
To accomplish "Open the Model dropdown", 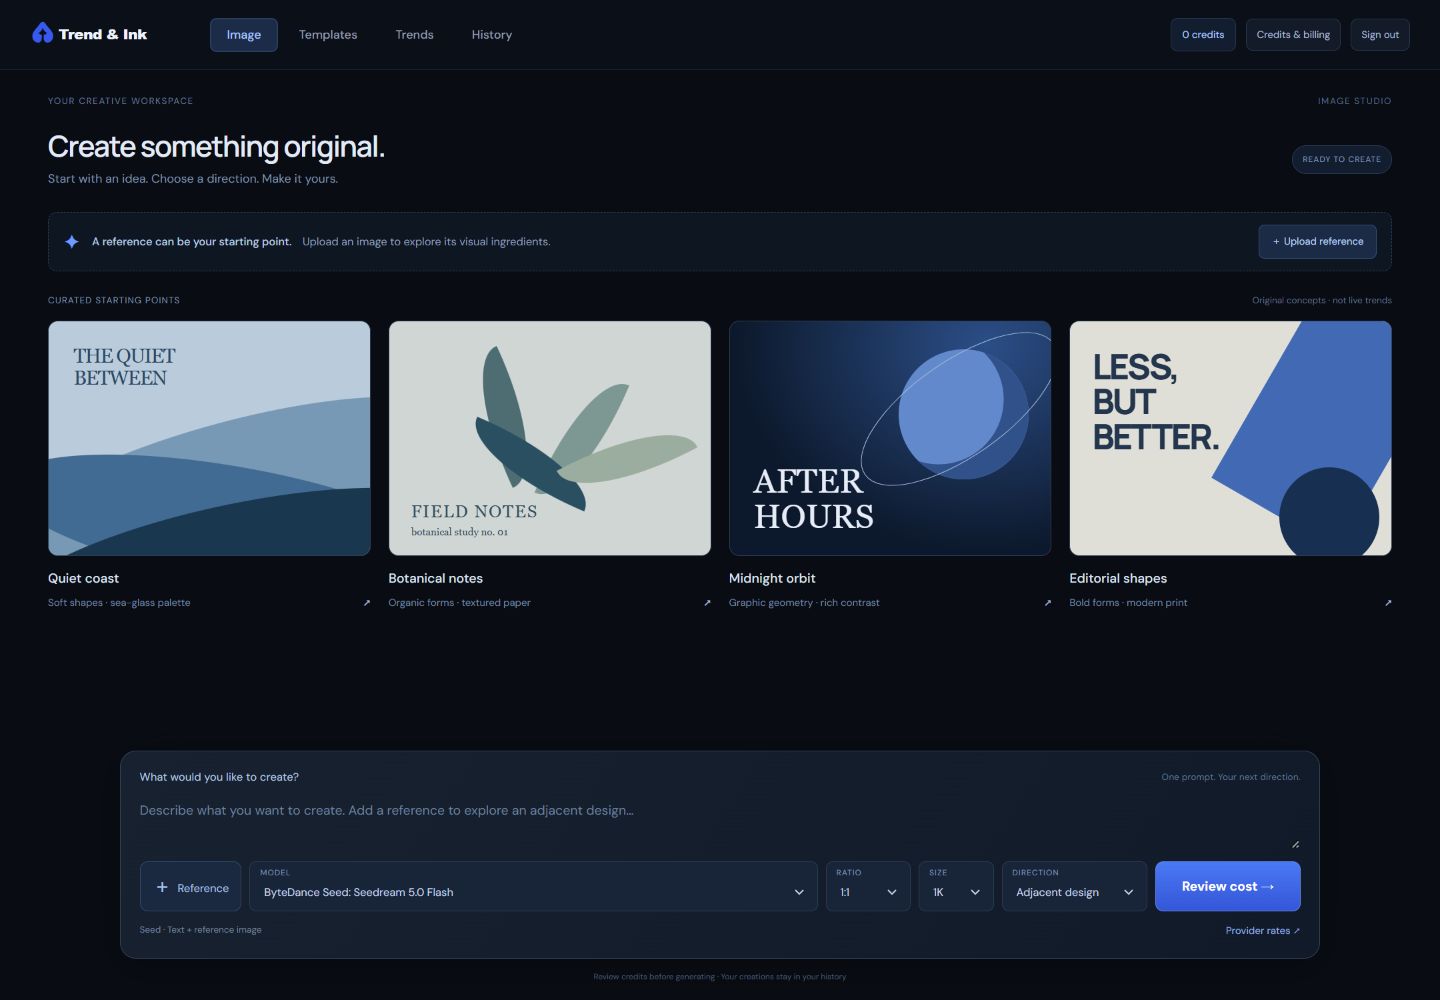I will [x=533, y=886].
